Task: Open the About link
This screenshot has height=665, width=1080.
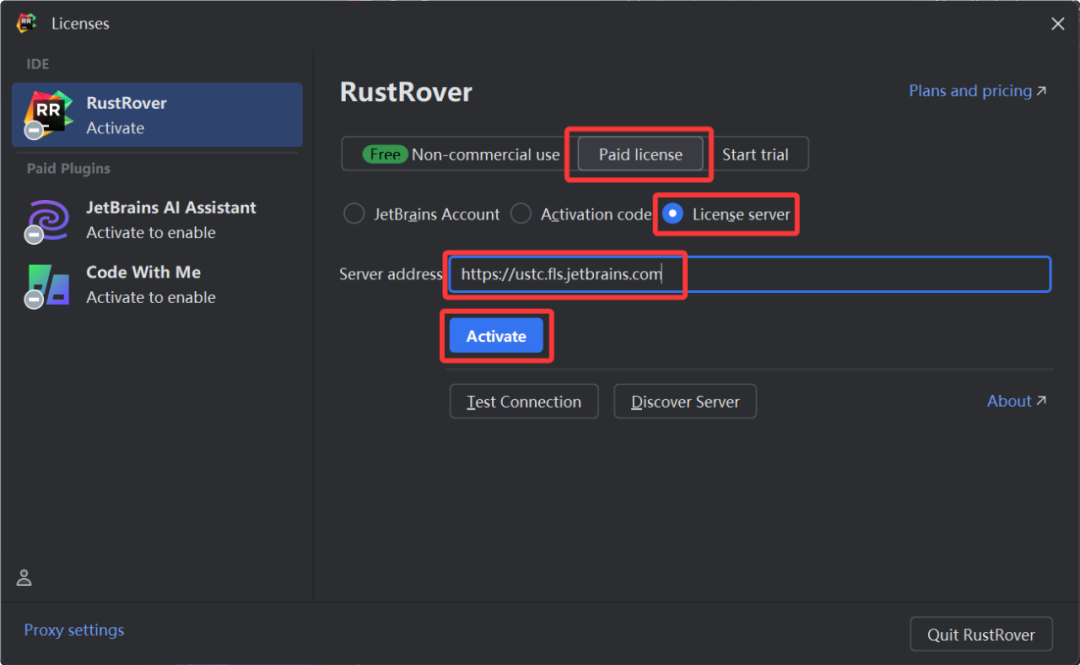Action: (1017, 401)
